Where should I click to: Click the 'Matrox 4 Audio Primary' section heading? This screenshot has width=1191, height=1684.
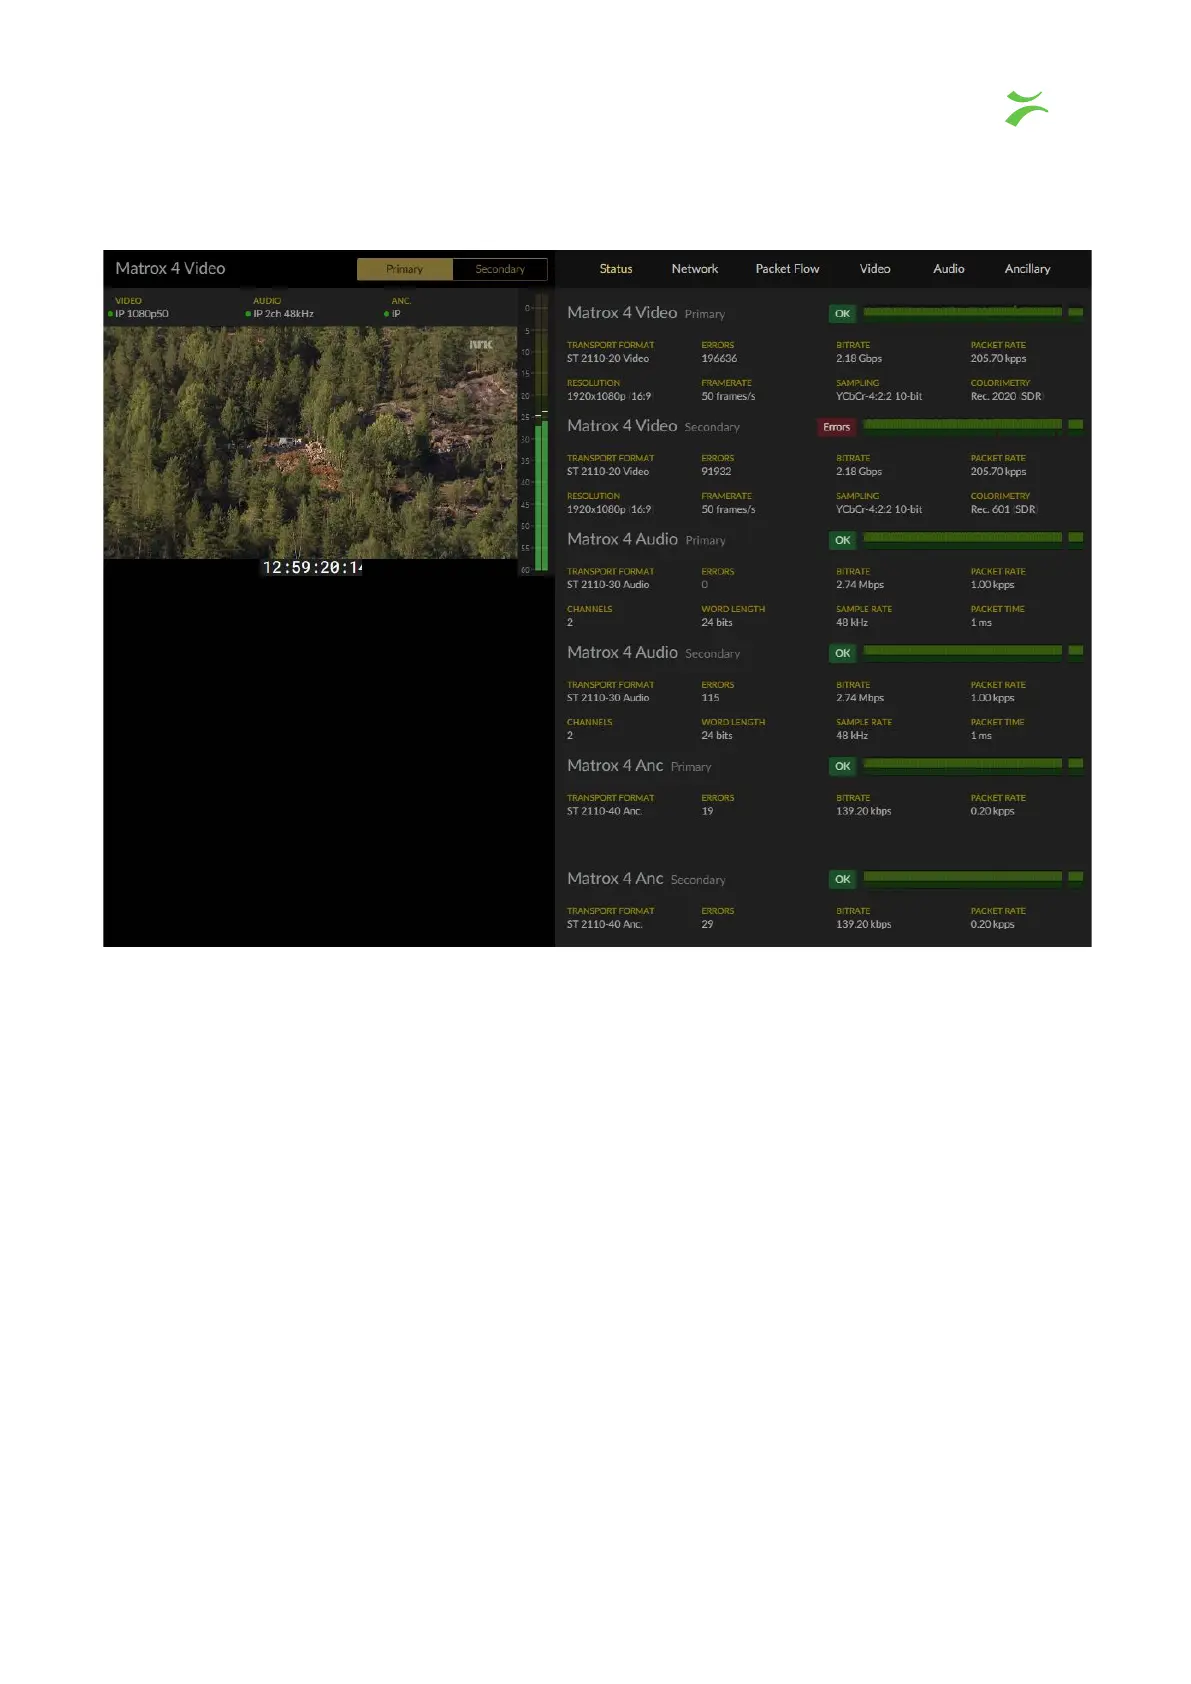[x=646, y=539]
